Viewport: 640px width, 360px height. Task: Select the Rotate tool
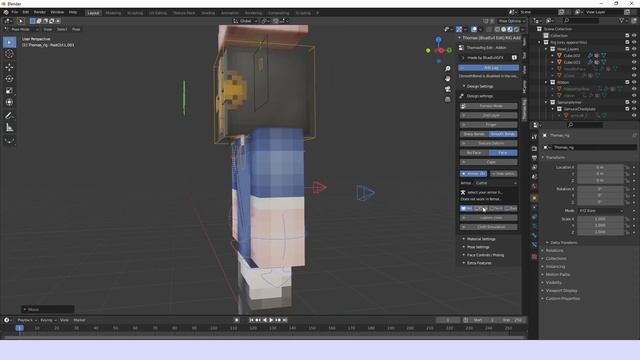(x=9, y=79)
